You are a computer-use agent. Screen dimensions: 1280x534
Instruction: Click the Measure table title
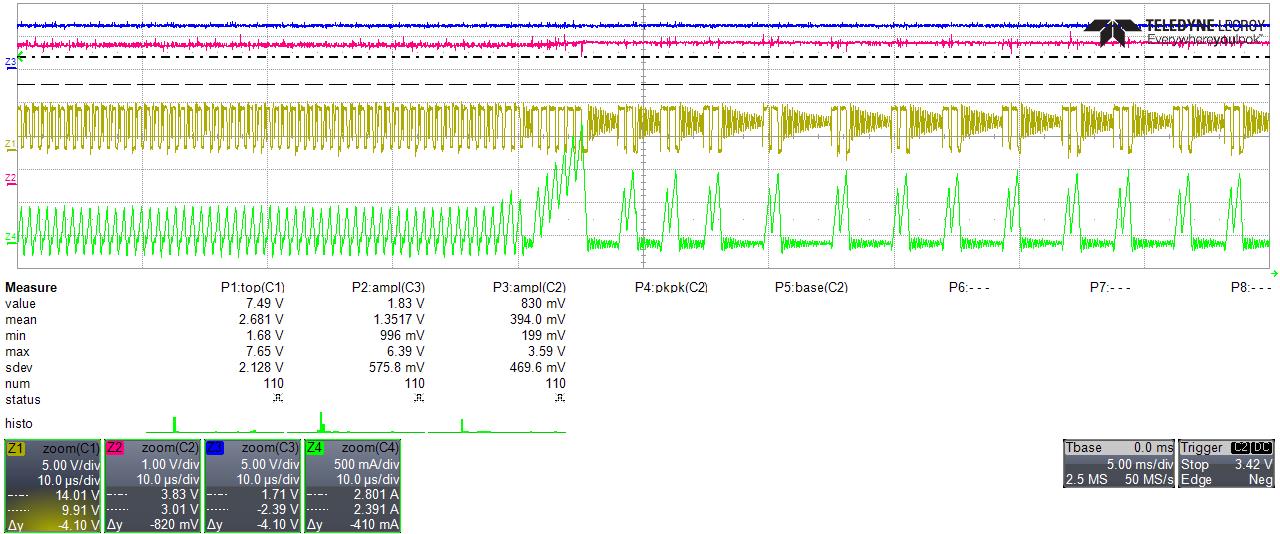point(31,288)
